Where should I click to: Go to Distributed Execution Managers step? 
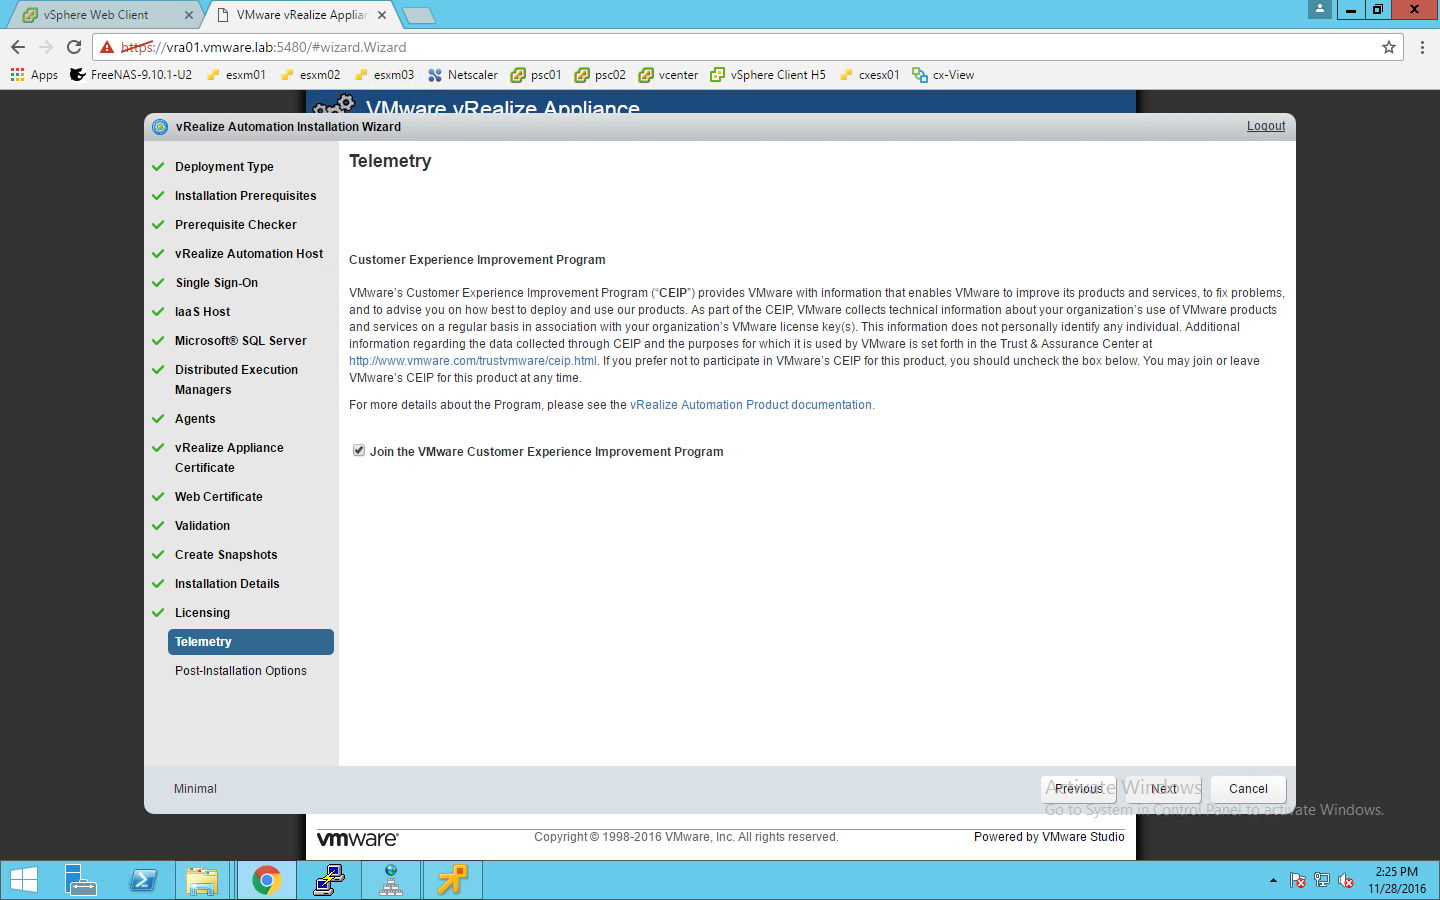[236, 380]
